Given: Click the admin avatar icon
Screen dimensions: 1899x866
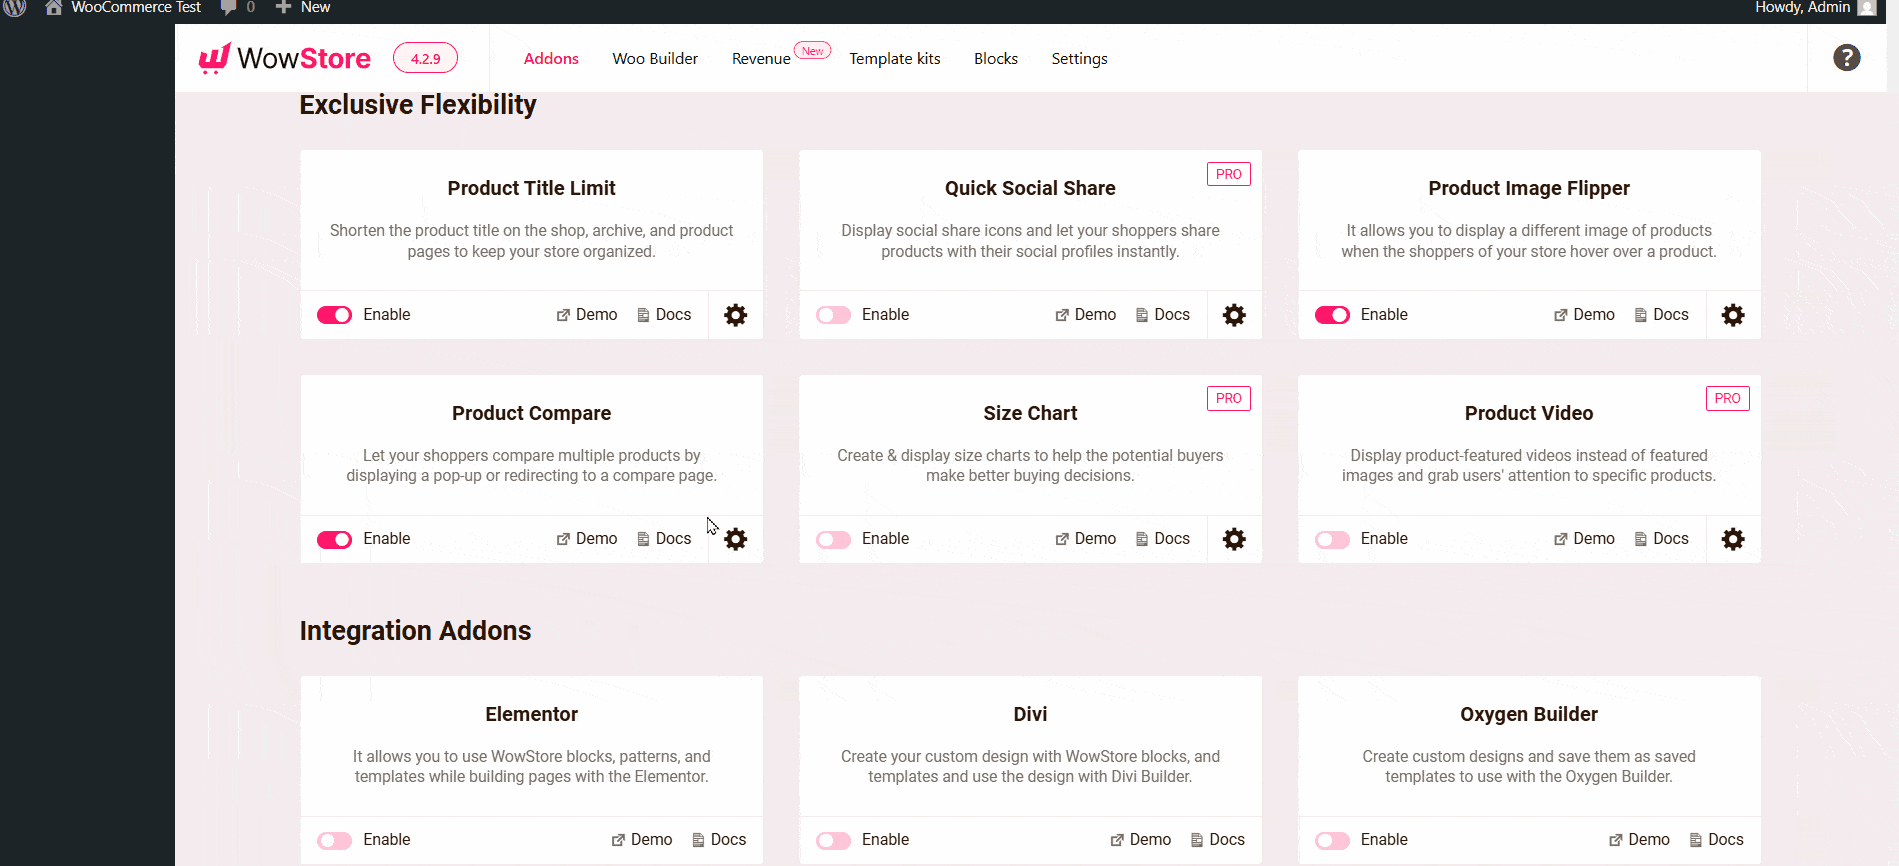Looking at the screenshot, I should (1866, 7).
